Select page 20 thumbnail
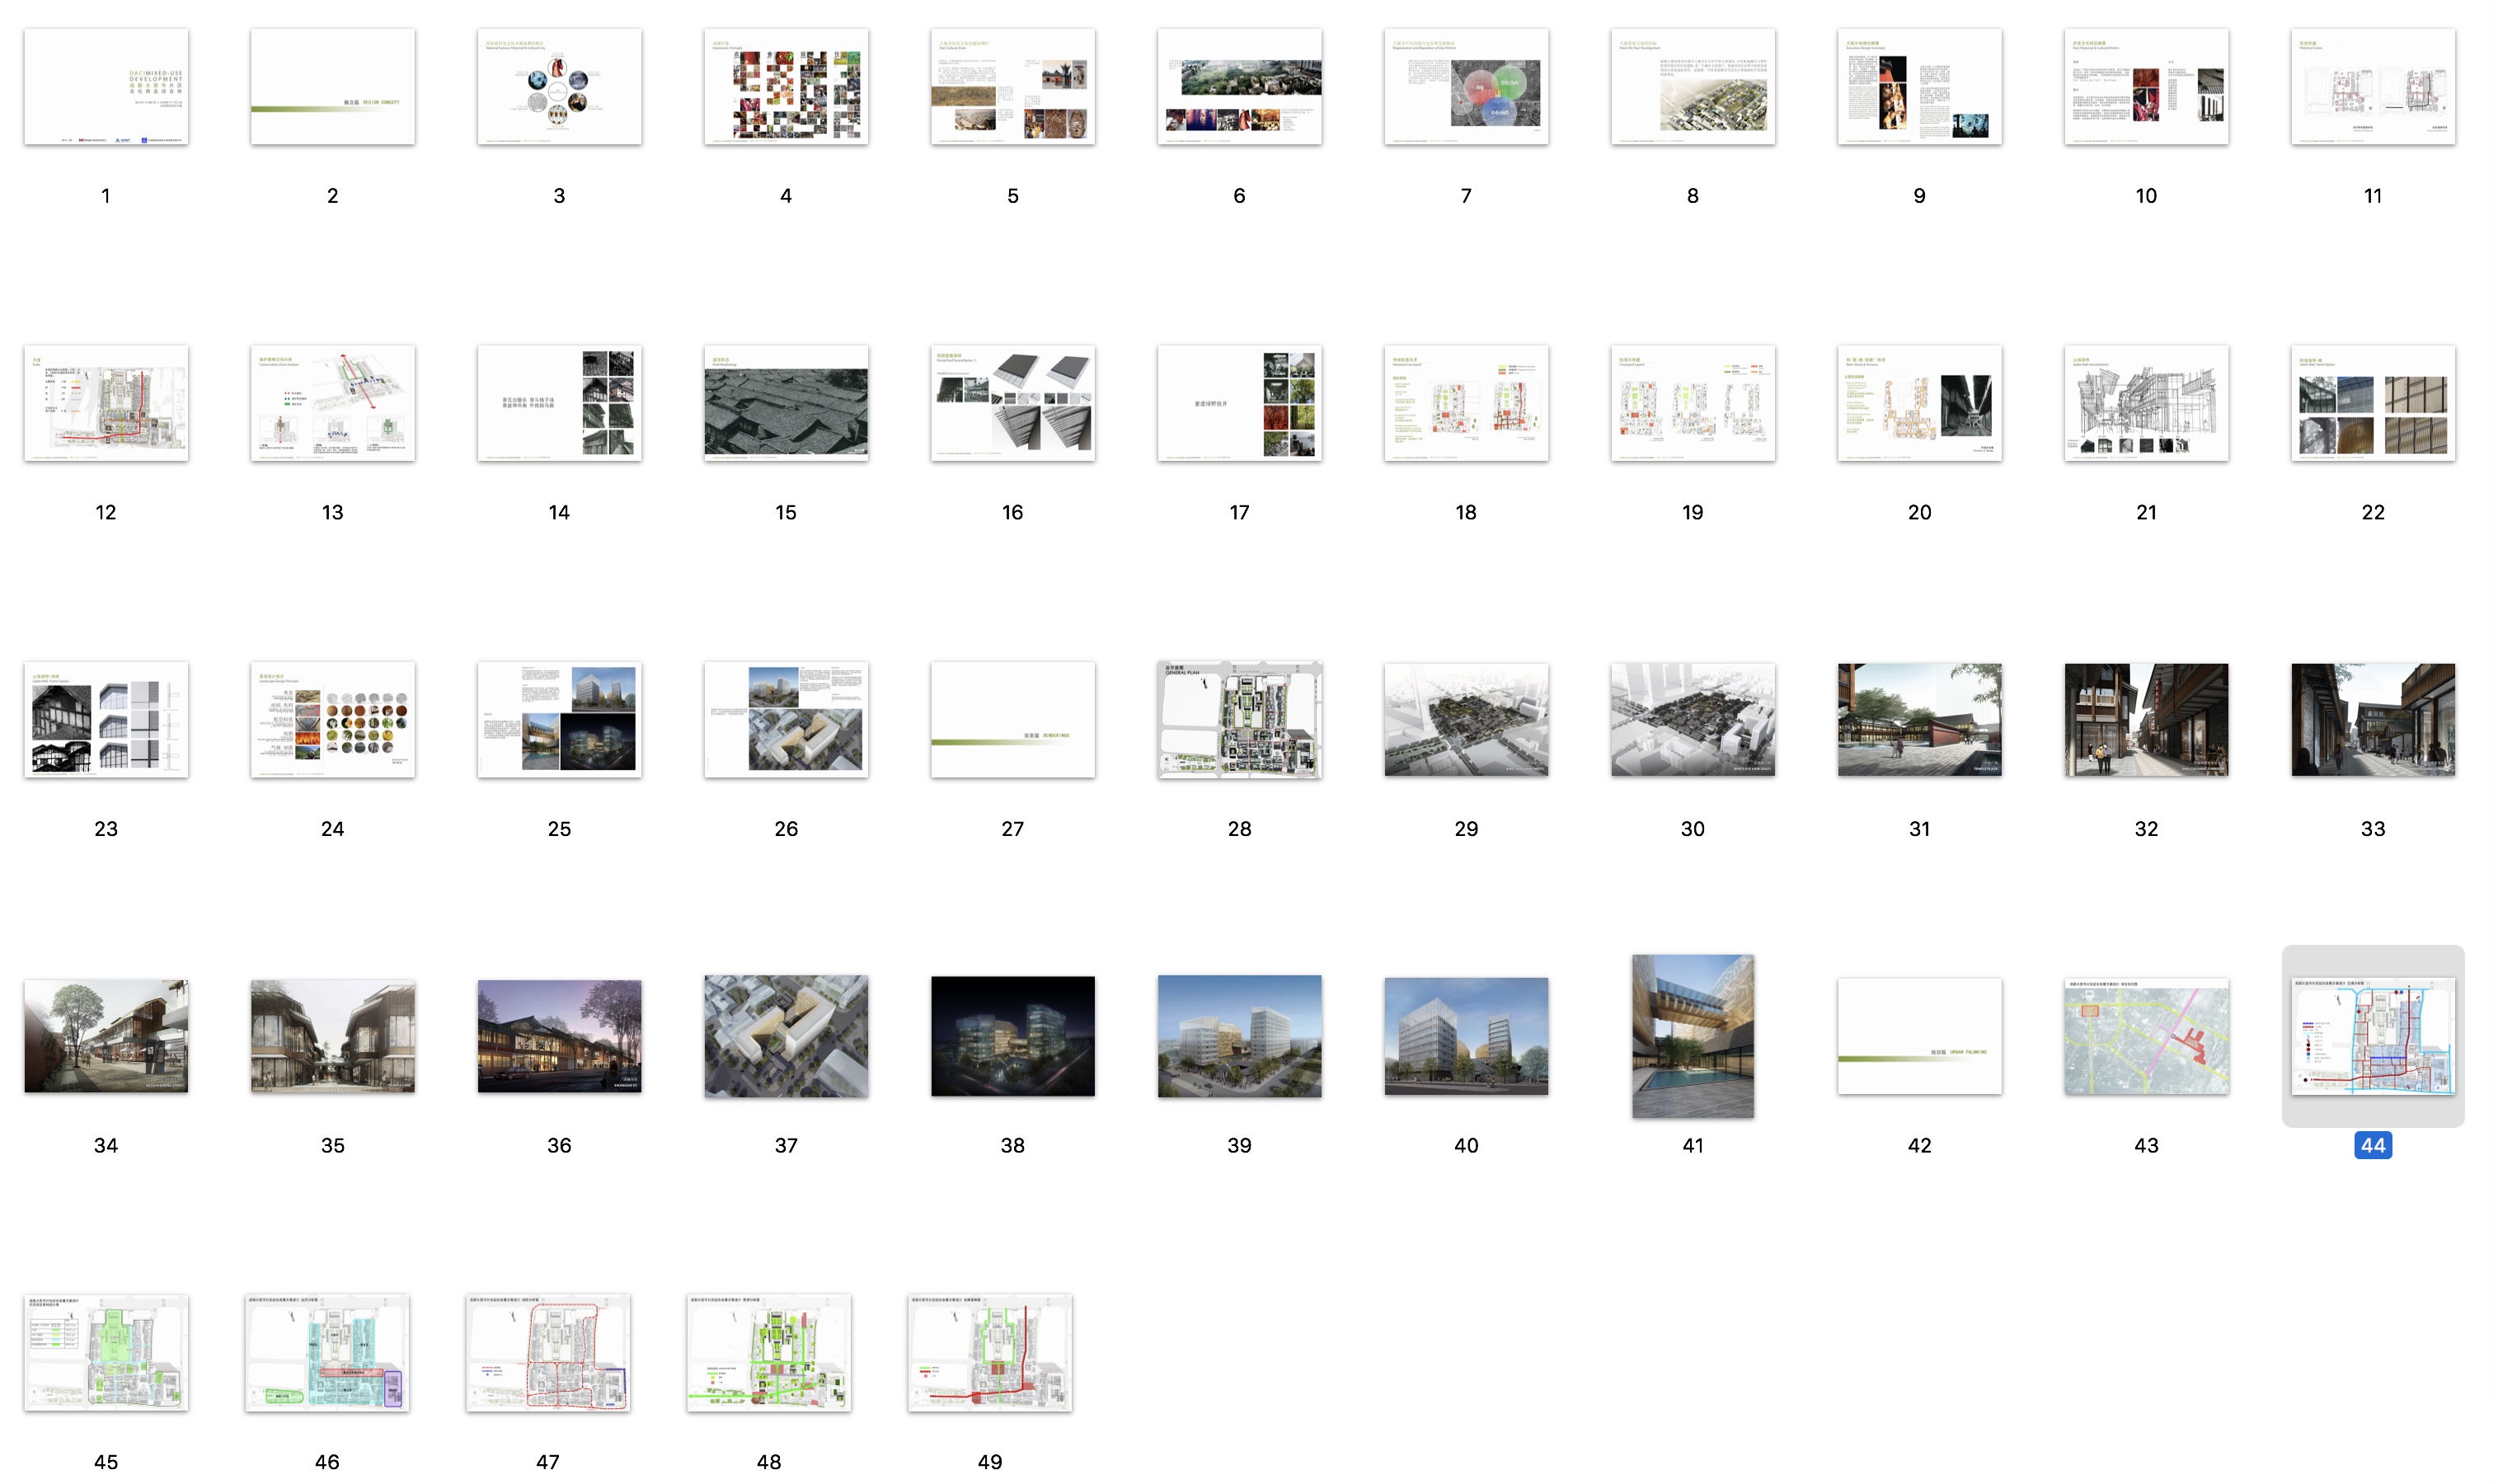2498x1484 pixels. point(1920,403)
